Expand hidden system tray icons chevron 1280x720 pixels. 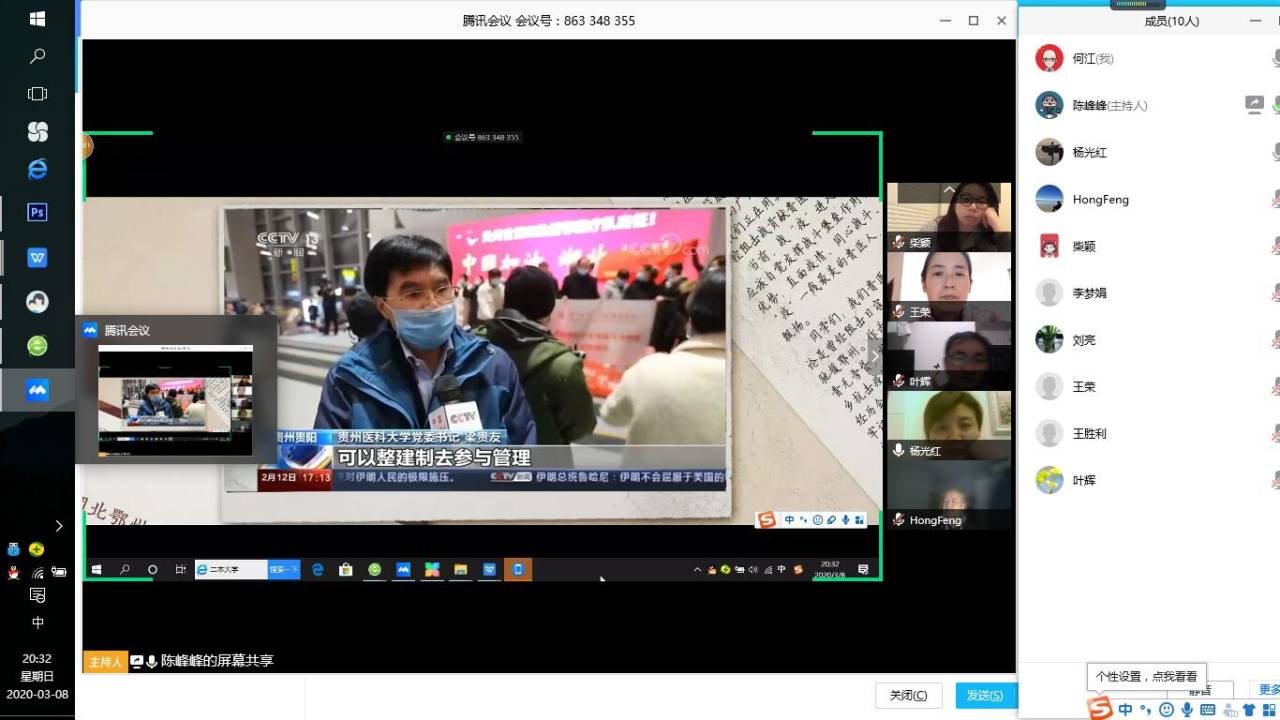(x=59, y=526)
